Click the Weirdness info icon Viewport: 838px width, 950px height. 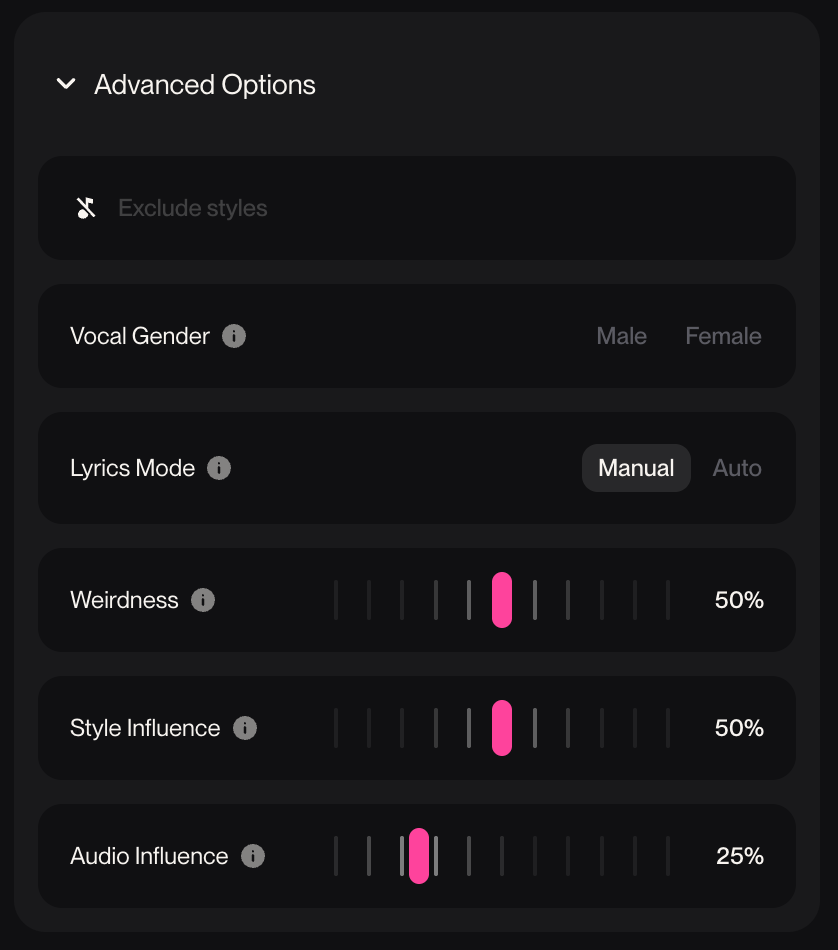pos(203,600)
